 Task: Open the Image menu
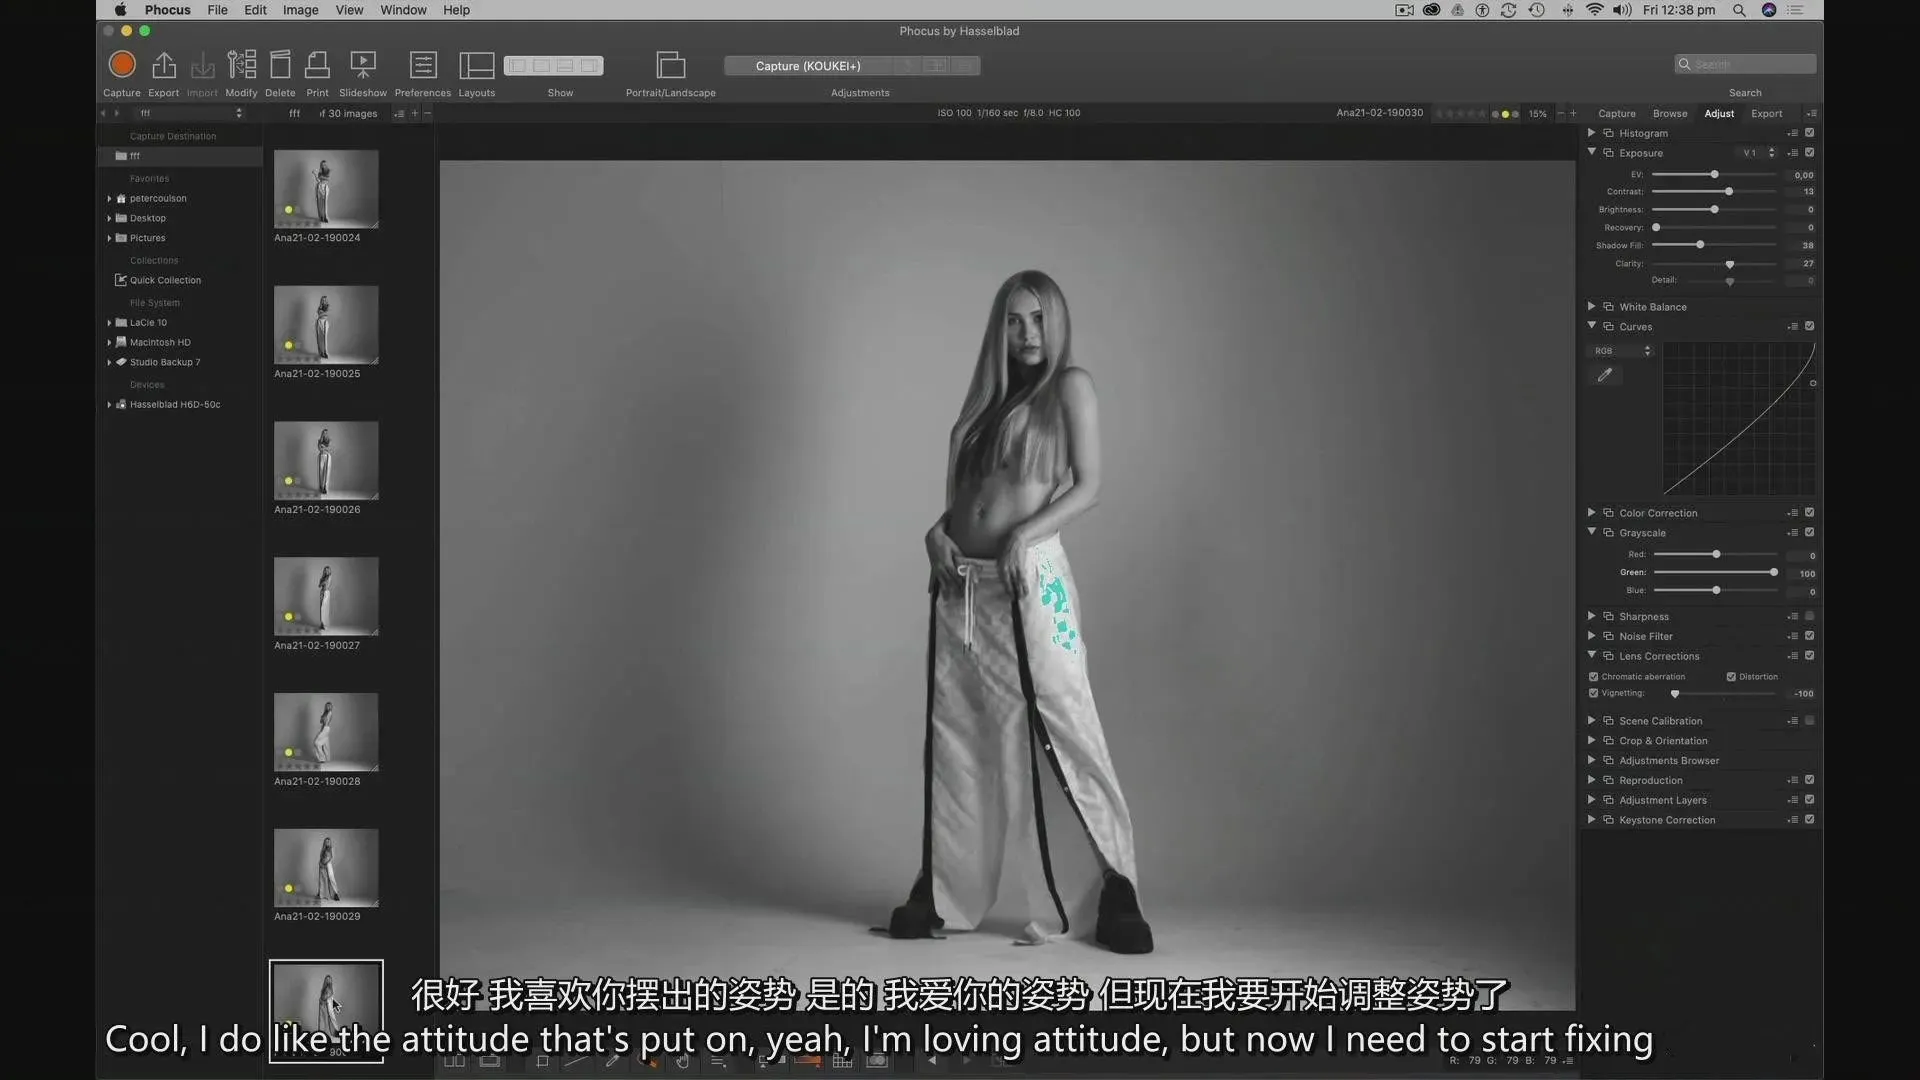pyautogui.click(x=300, y=10)
